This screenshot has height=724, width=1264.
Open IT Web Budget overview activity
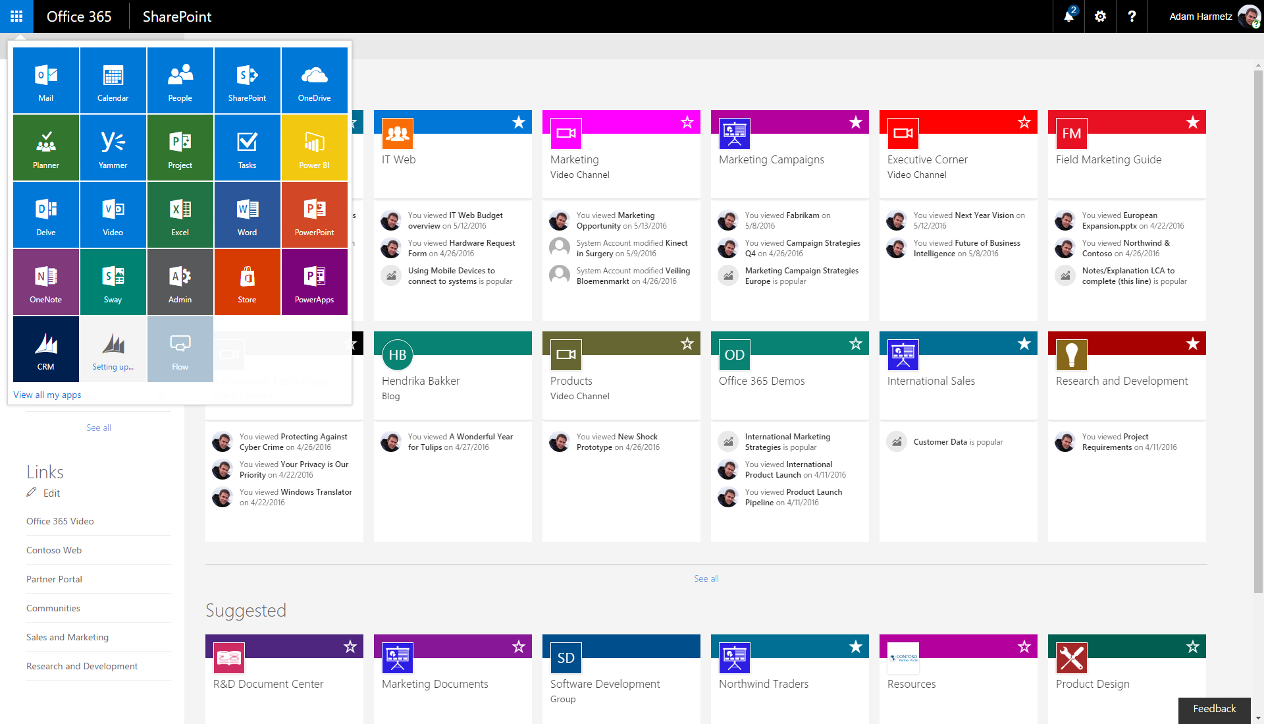[455, 220]
